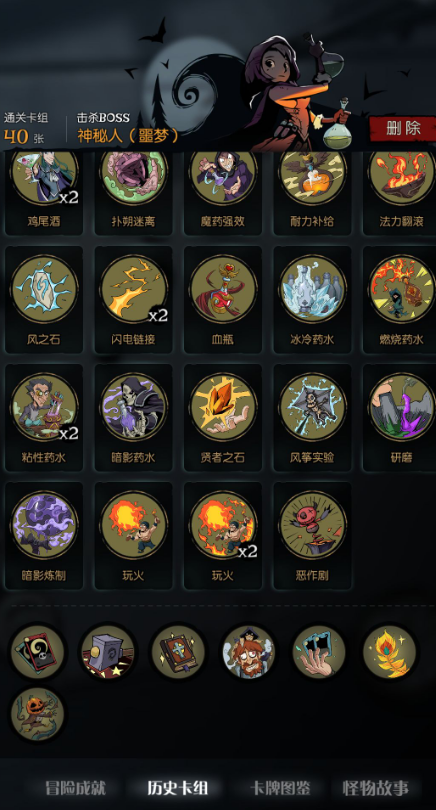Open the 卡牌图鉴 tab
Screen dimensions: 436x810
coord(280,788)
